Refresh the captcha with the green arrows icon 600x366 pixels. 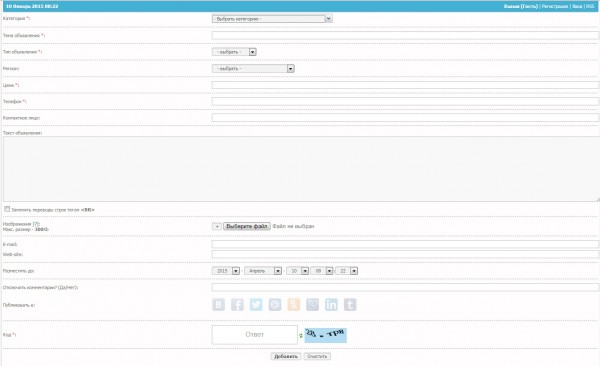coord(301,336)
